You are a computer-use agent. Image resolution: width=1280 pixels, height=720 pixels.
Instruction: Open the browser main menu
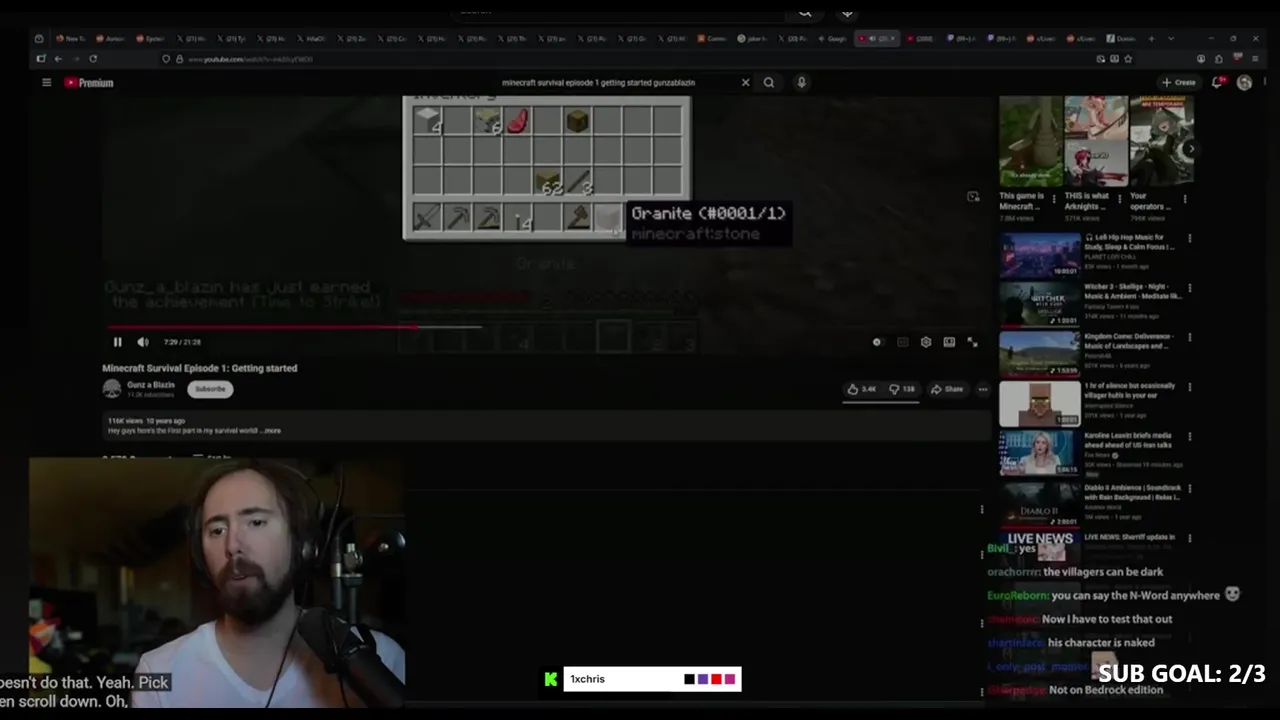(1255, 59)
